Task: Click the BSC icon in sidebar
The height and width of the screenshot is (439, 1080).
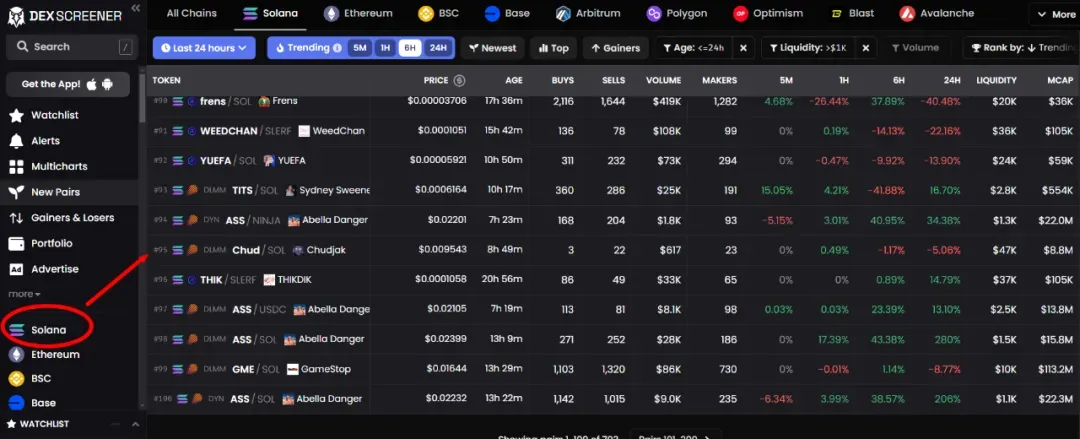Action: point(16,378)
